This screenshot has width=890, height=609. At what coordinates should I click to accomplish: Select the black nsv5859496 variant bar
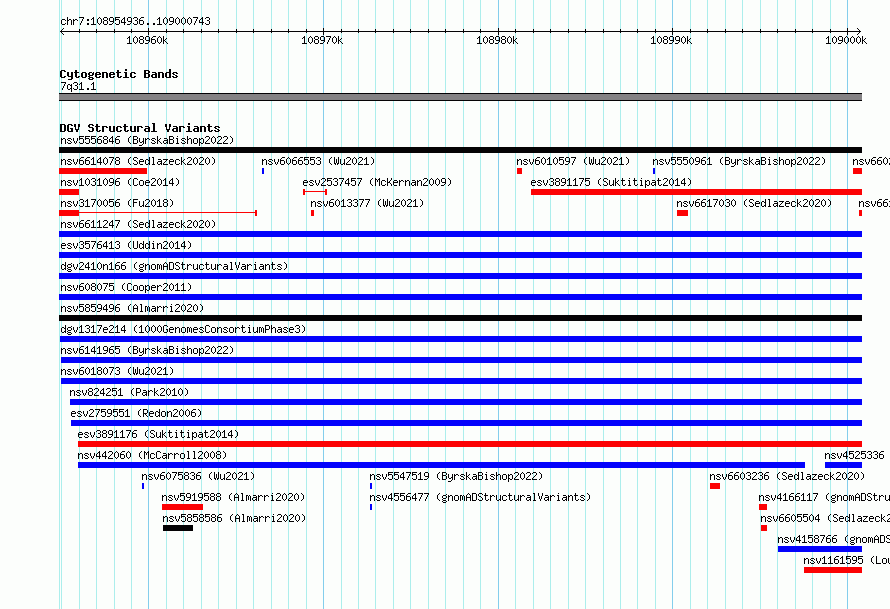click(x=460, y=318)
